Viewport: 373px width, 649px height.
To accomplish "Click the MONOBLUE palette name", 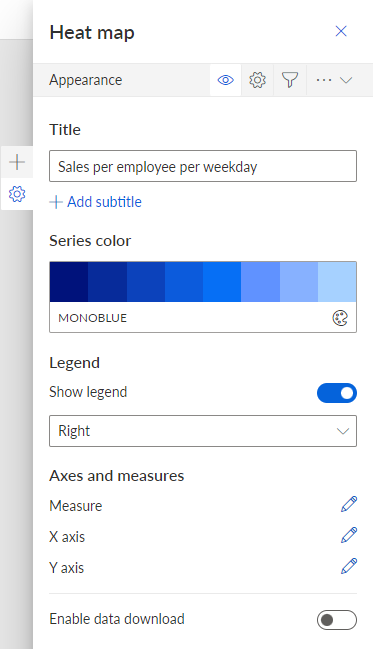I will [x=93, y=318].
